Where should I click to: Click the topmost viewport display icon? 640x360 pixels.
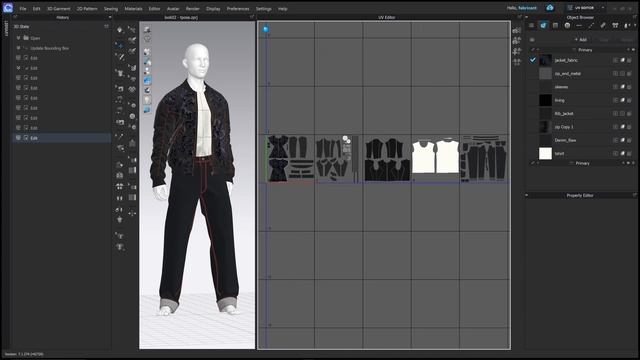pos(147,30)
